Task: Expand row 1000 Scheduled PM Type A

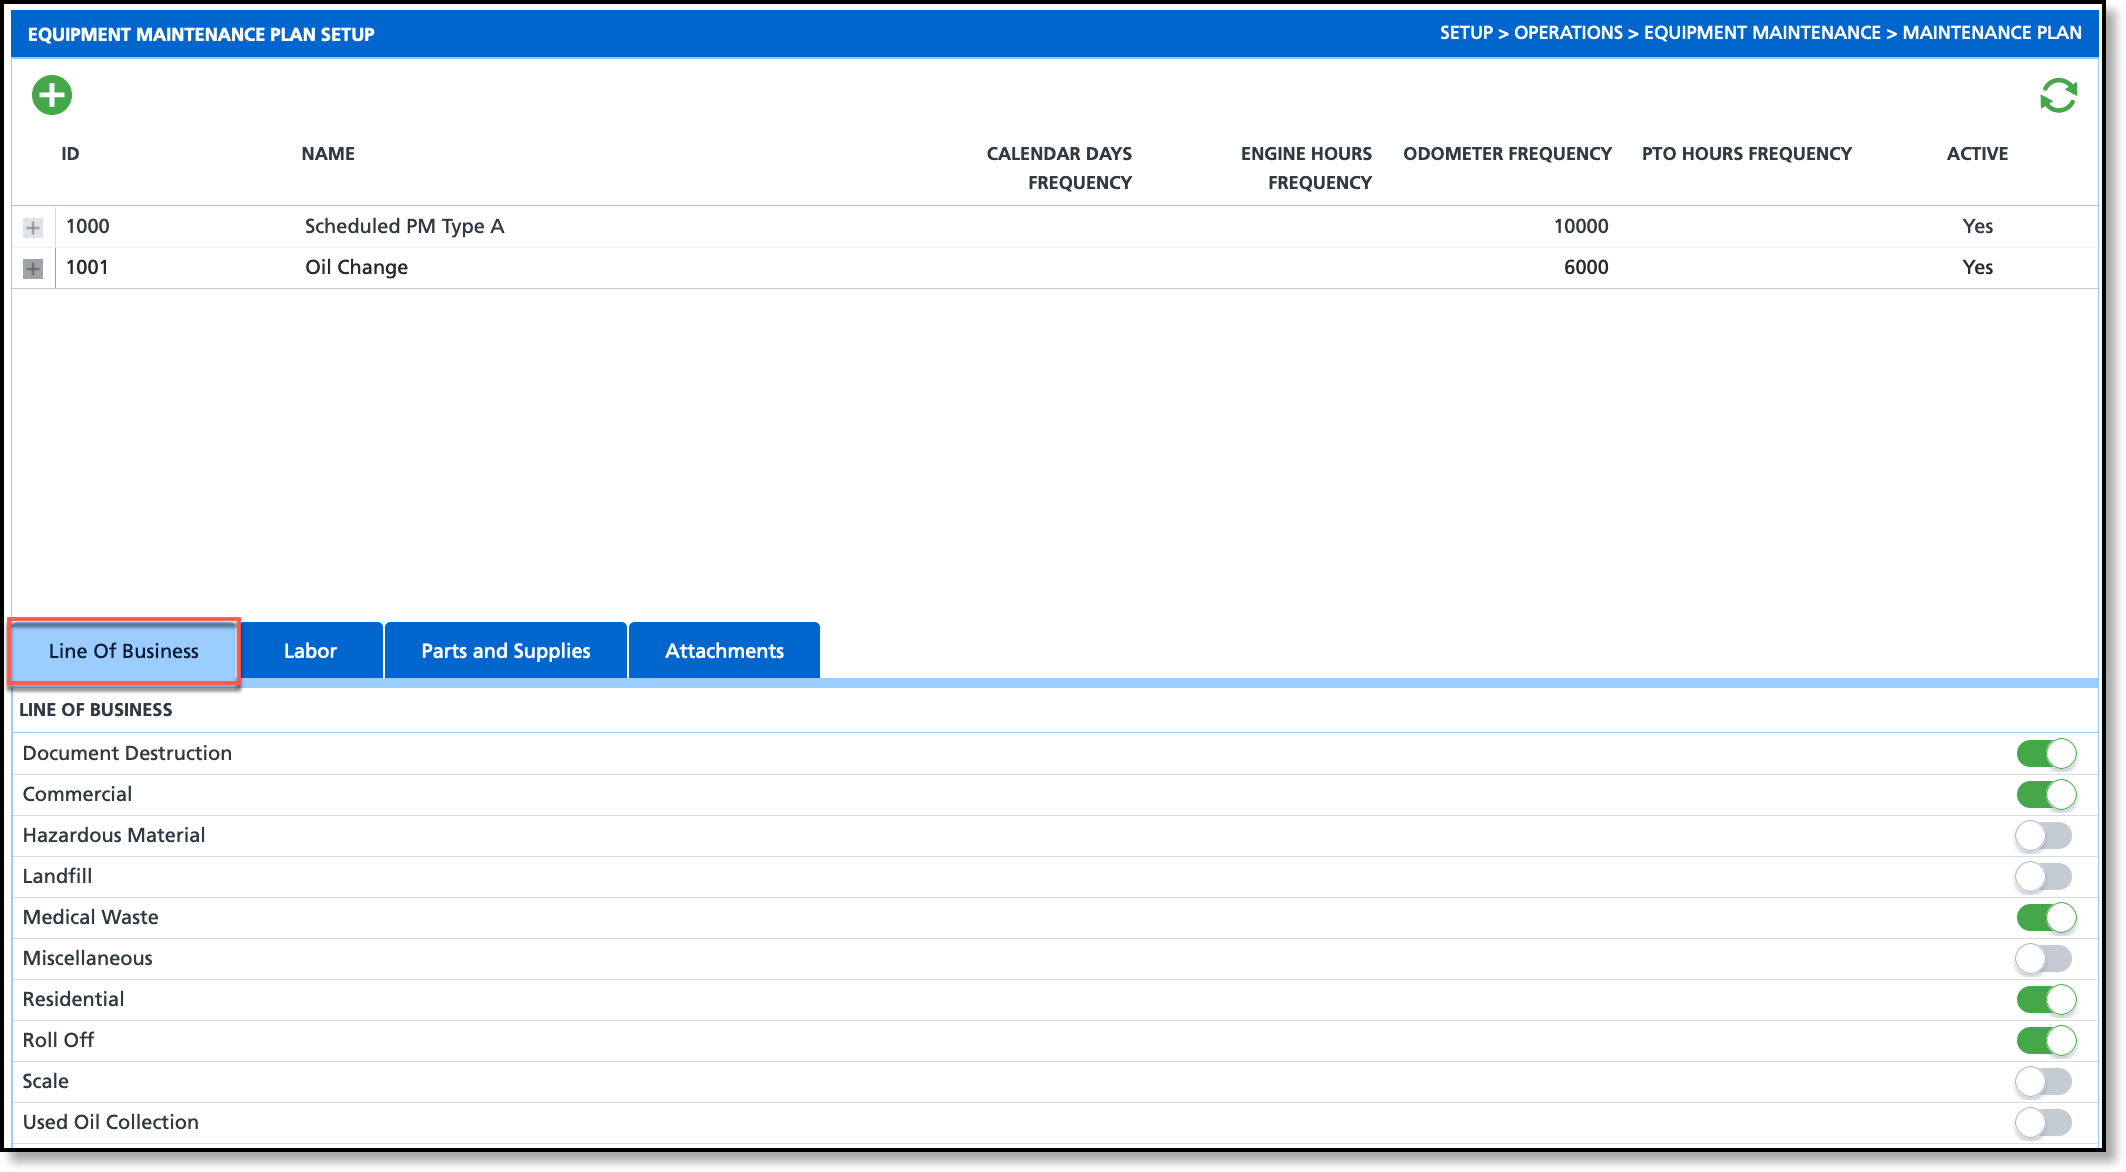Action: click(x=33, y=228)
